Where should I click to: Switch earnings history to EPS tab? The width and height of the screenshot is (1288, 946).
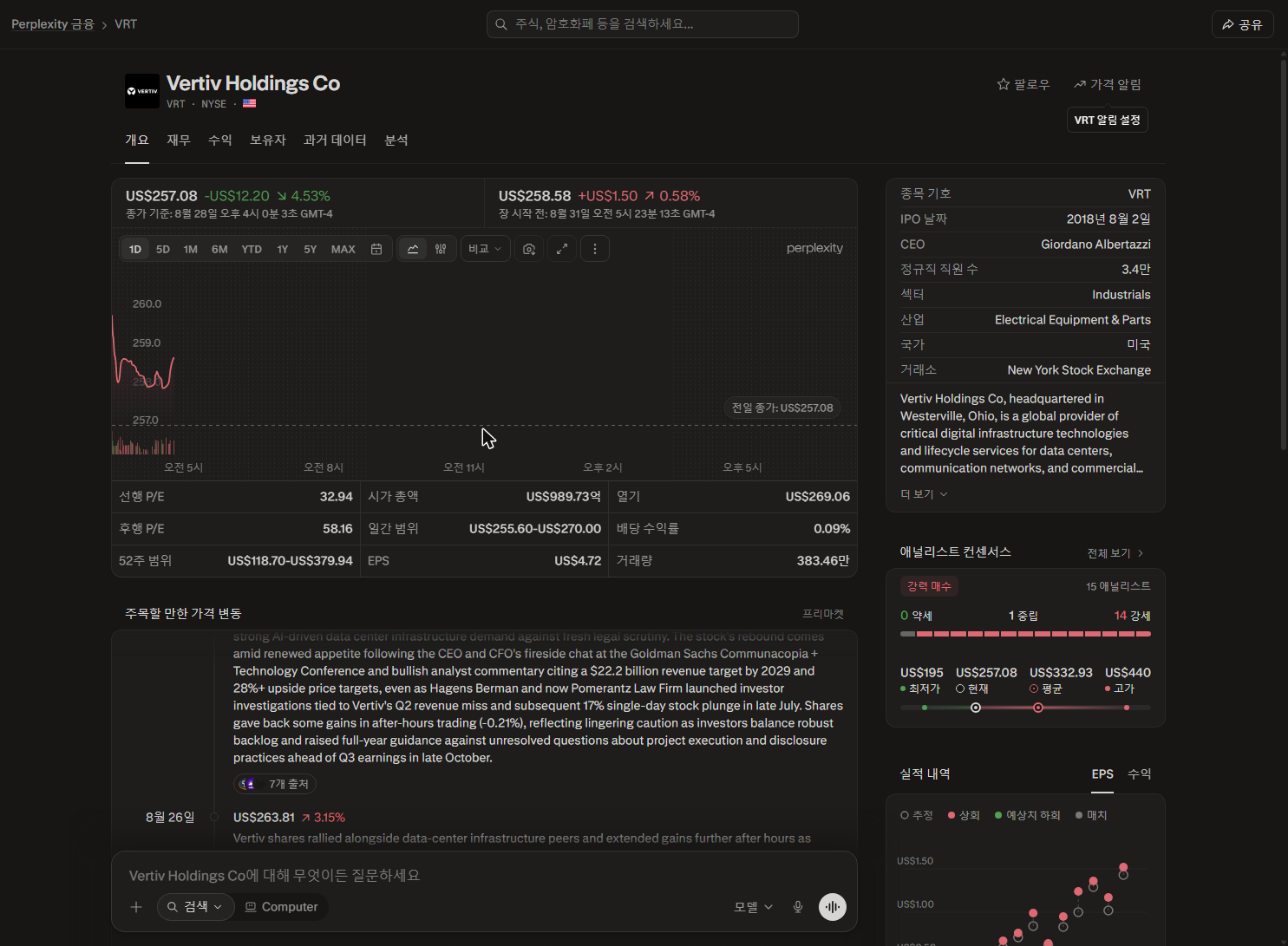coord(1102,774)
